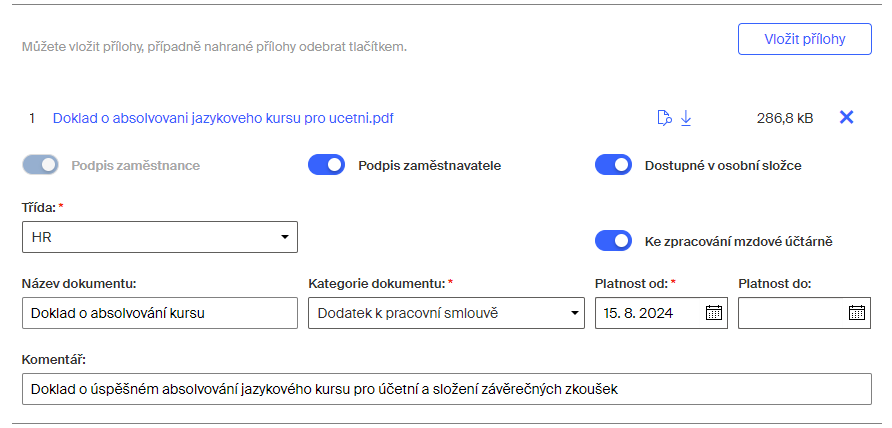Click the Vložit přílohy button
This screenshot has height=428, width=892.
[x=805, y=39]
